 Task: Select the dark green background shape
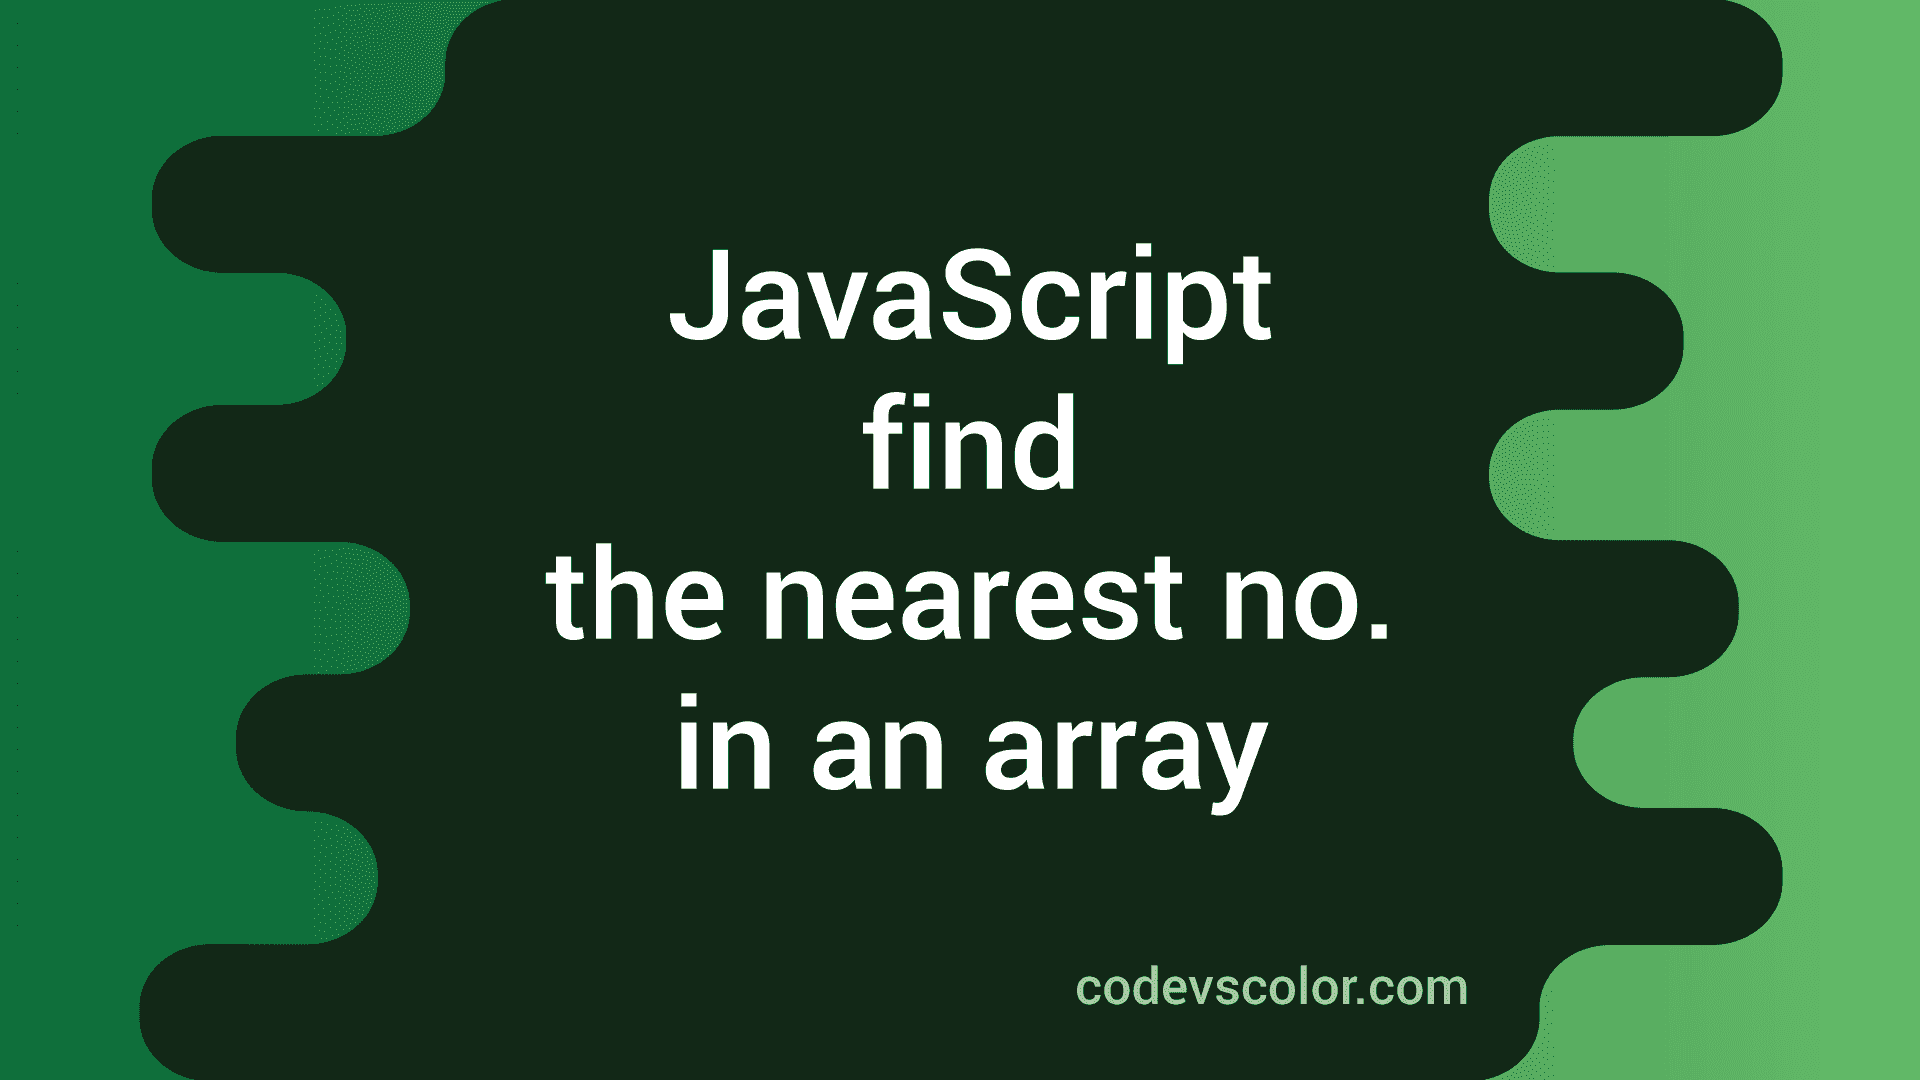click(x=960, y=541)
